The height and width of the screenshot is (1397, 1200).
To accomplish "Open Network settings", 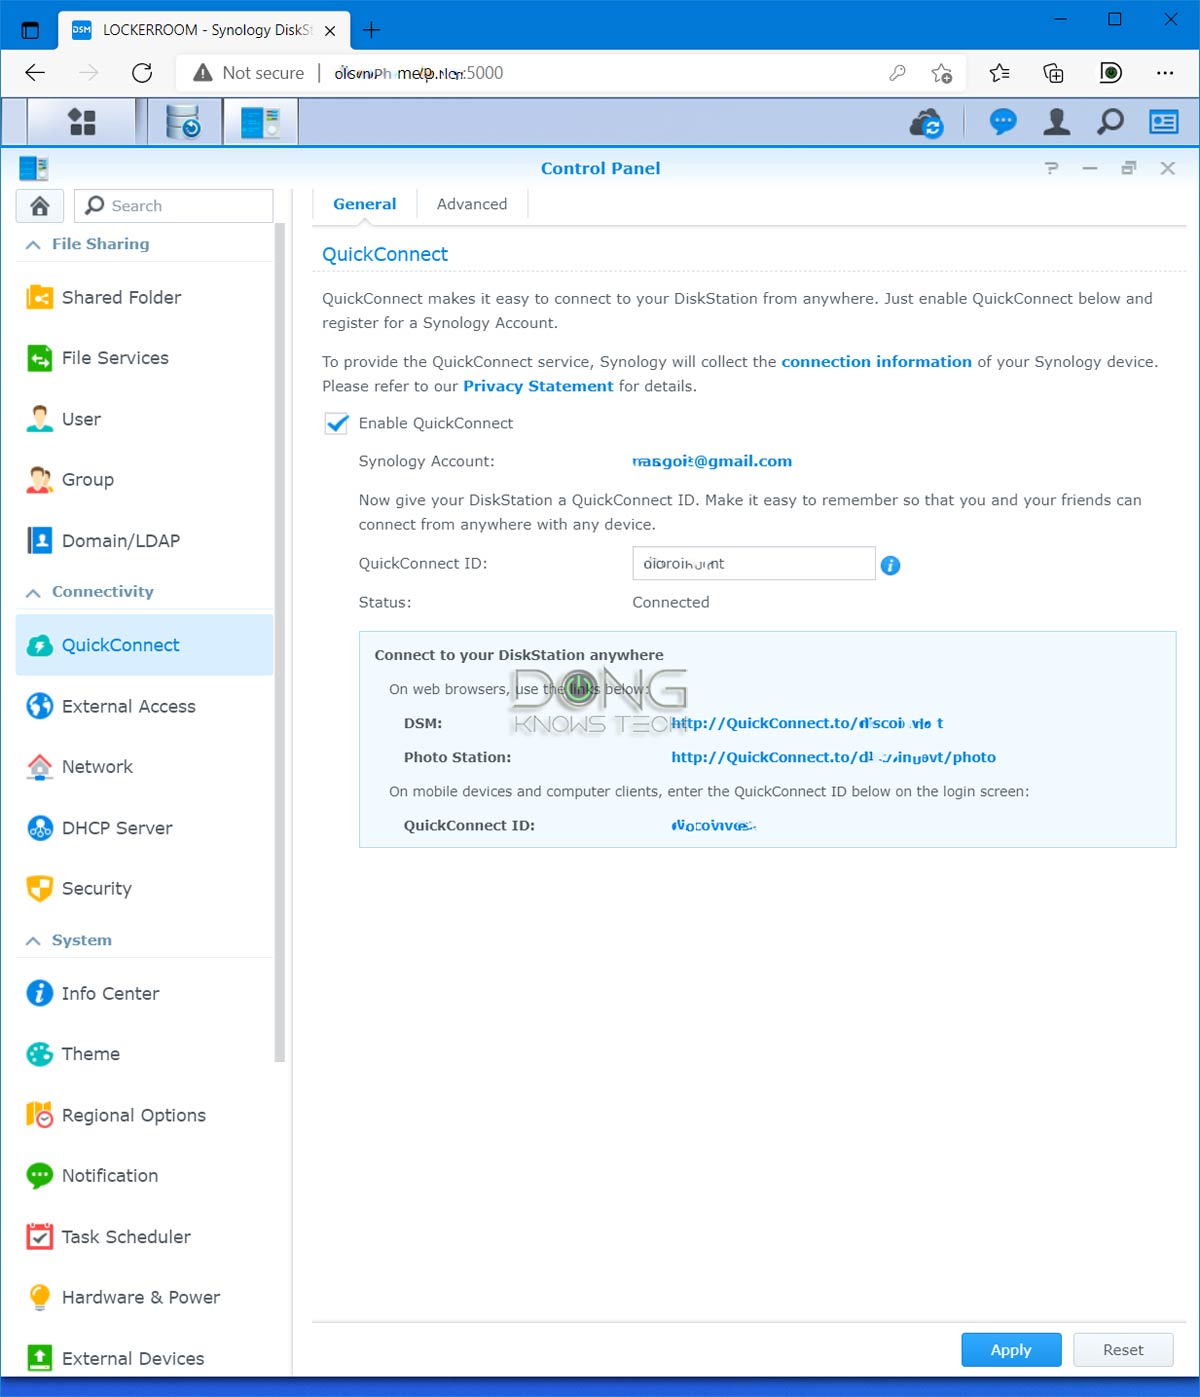I will (x=144, y=767).
